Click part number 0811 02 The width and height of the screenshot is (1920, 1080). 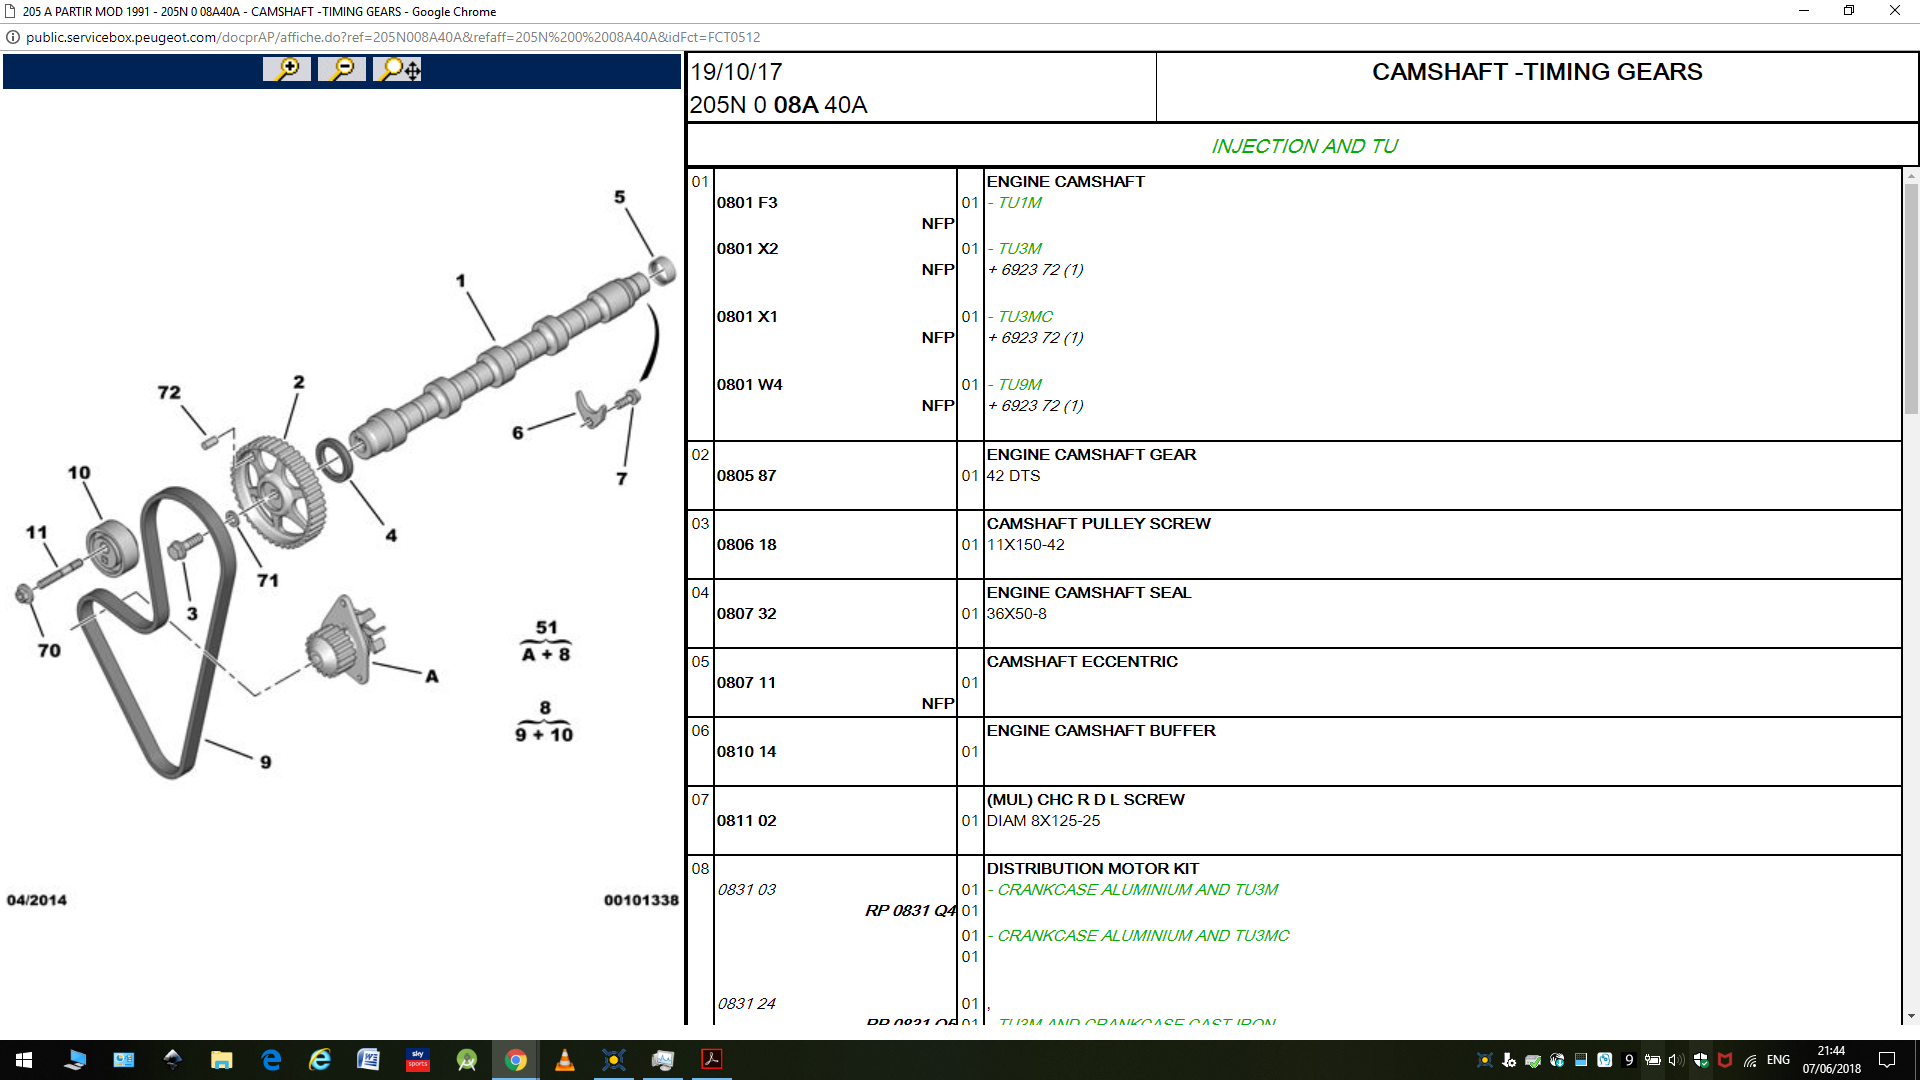[746, 821]
